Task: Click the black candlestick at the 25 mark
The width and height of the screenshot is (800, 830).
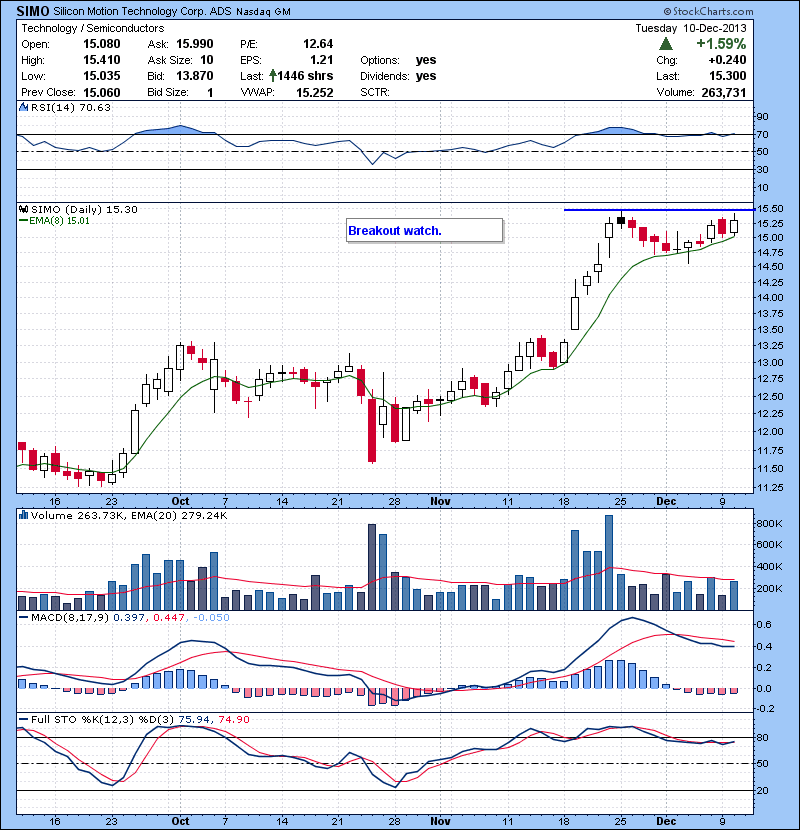Action: 621,220
